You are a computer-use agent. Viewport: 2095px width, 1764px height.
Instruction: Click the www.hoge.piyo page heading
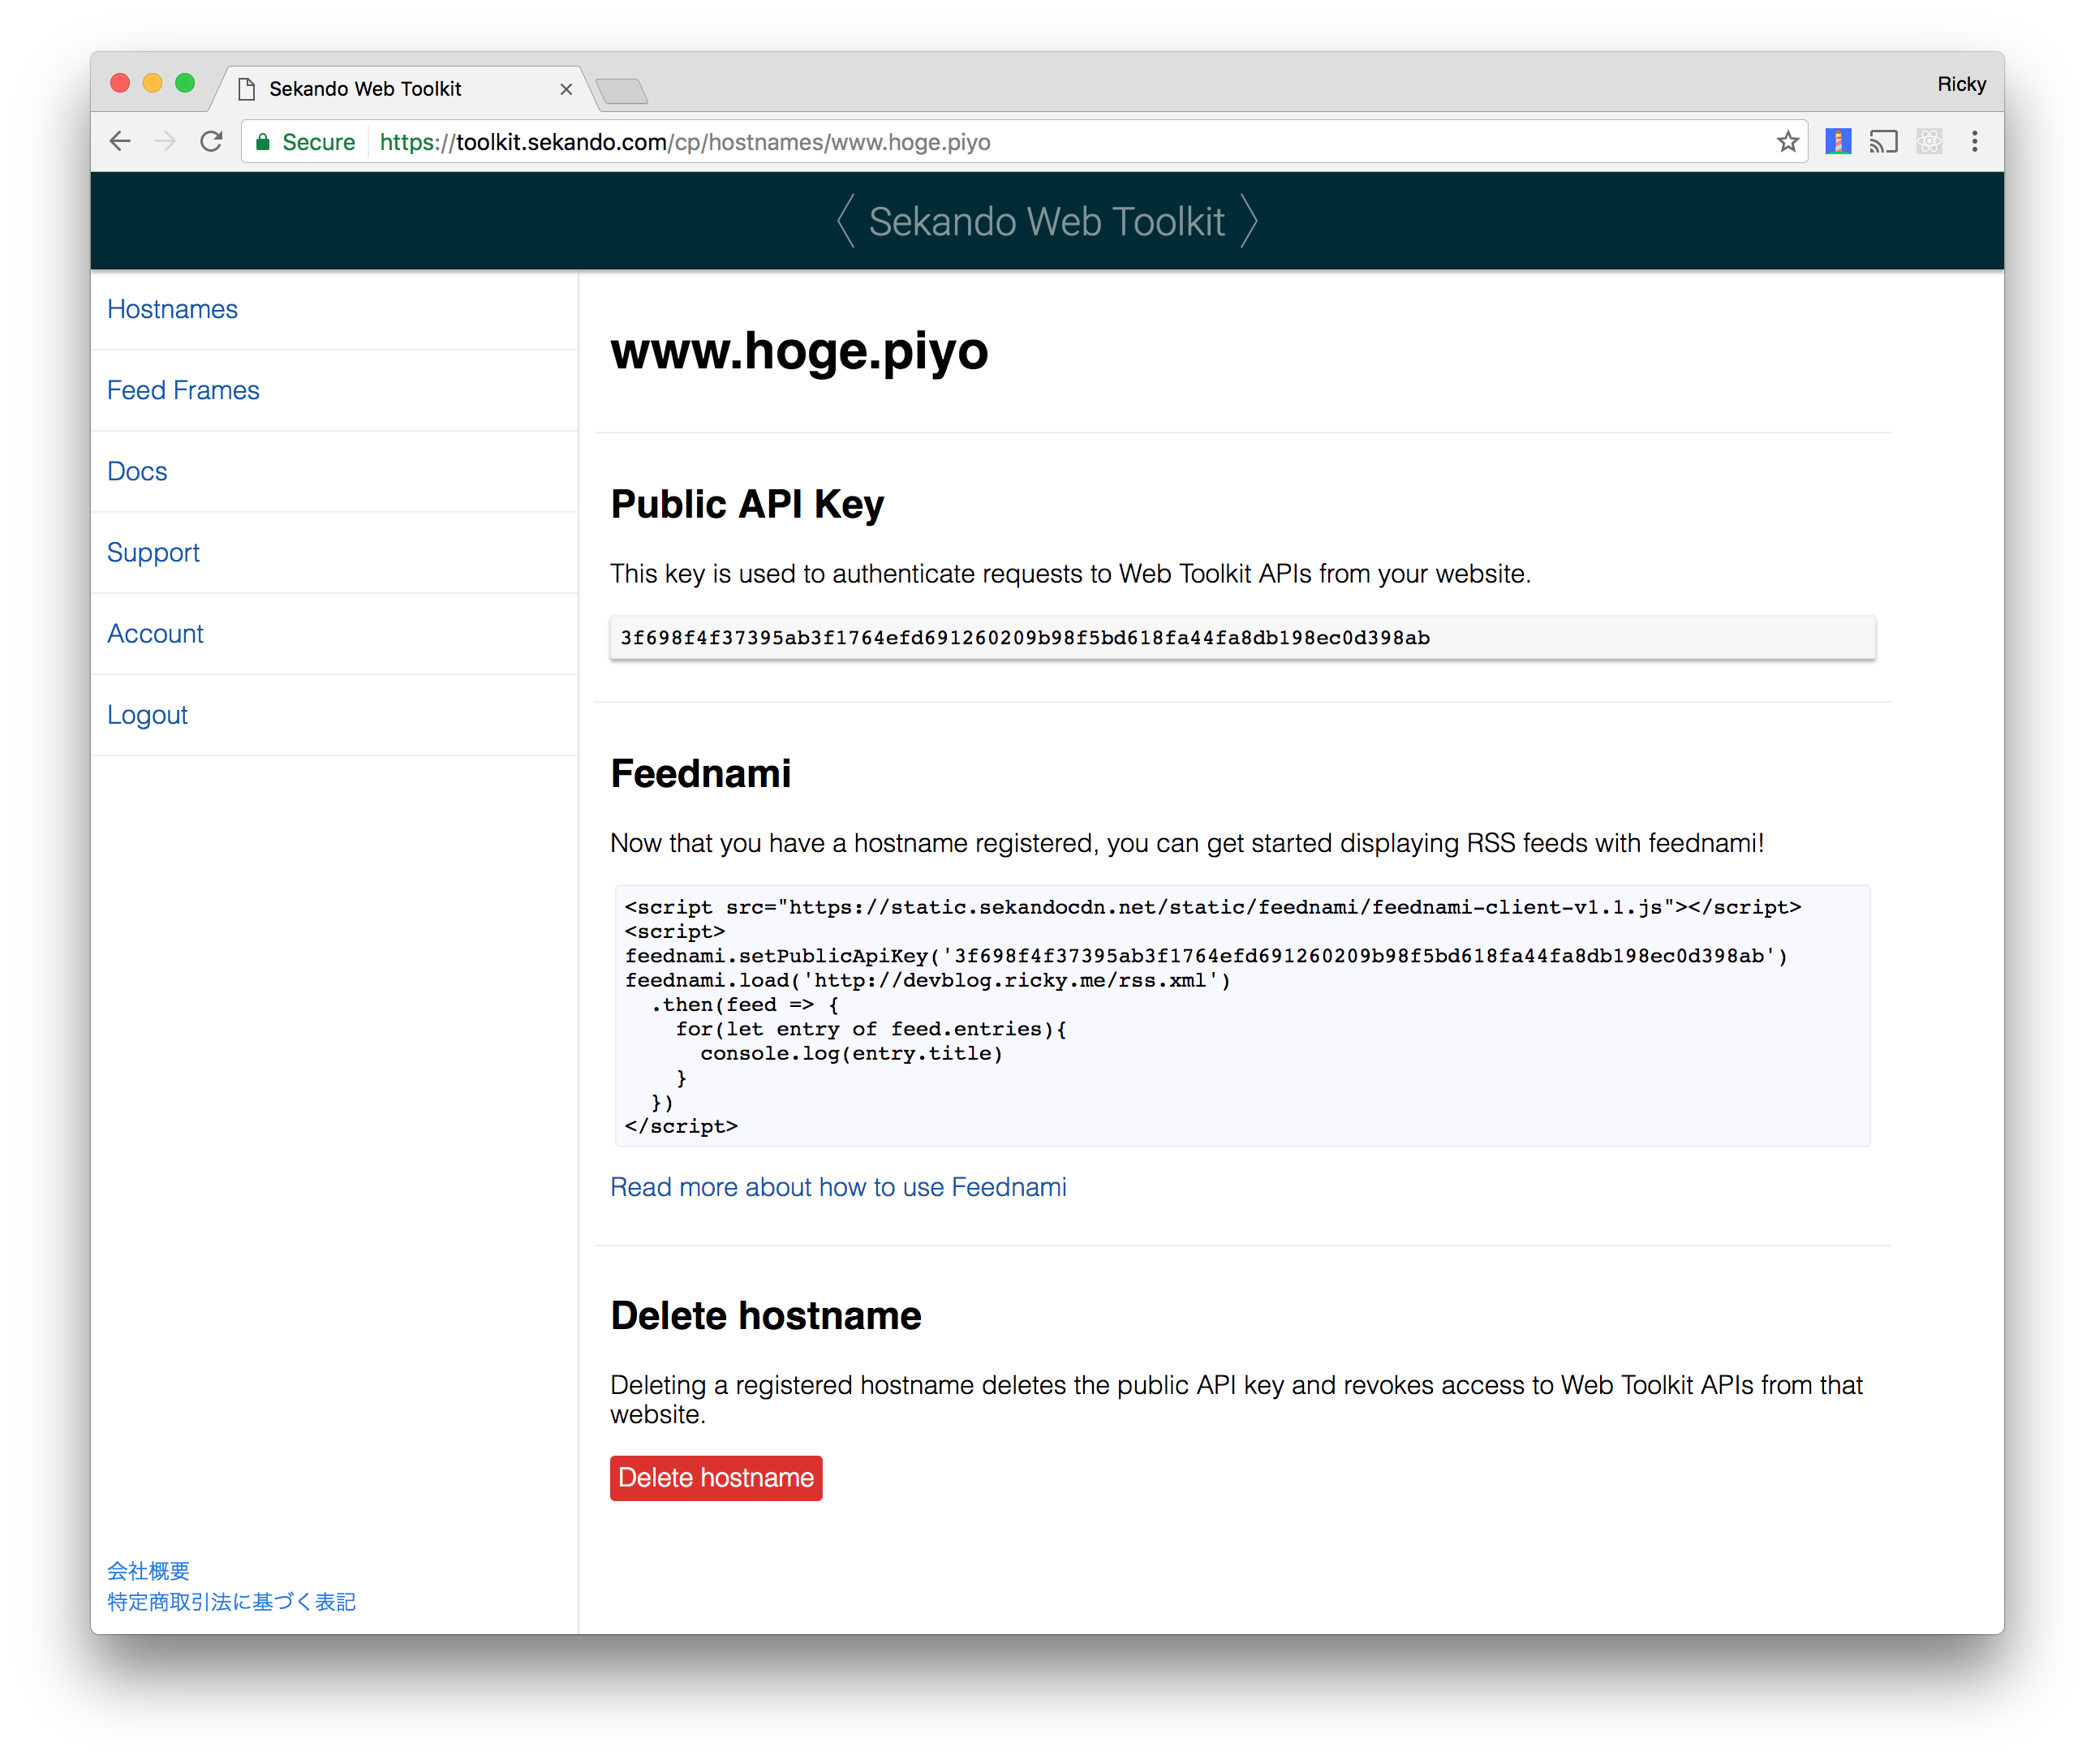point(799,351)
